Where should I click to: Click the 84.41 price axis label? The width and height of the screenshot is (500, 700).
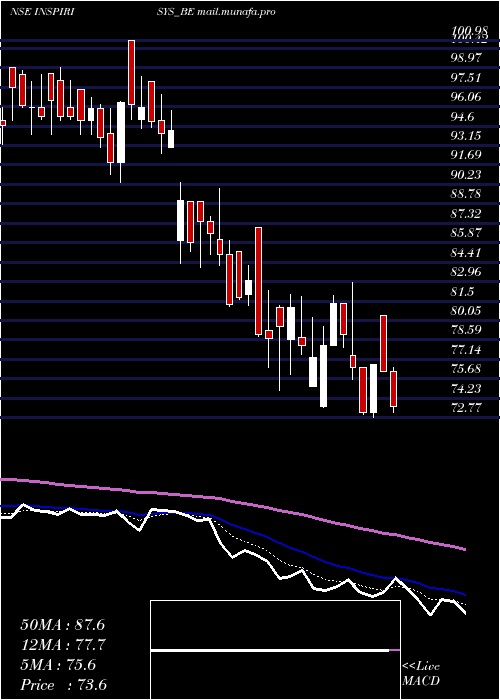point(466,252)
